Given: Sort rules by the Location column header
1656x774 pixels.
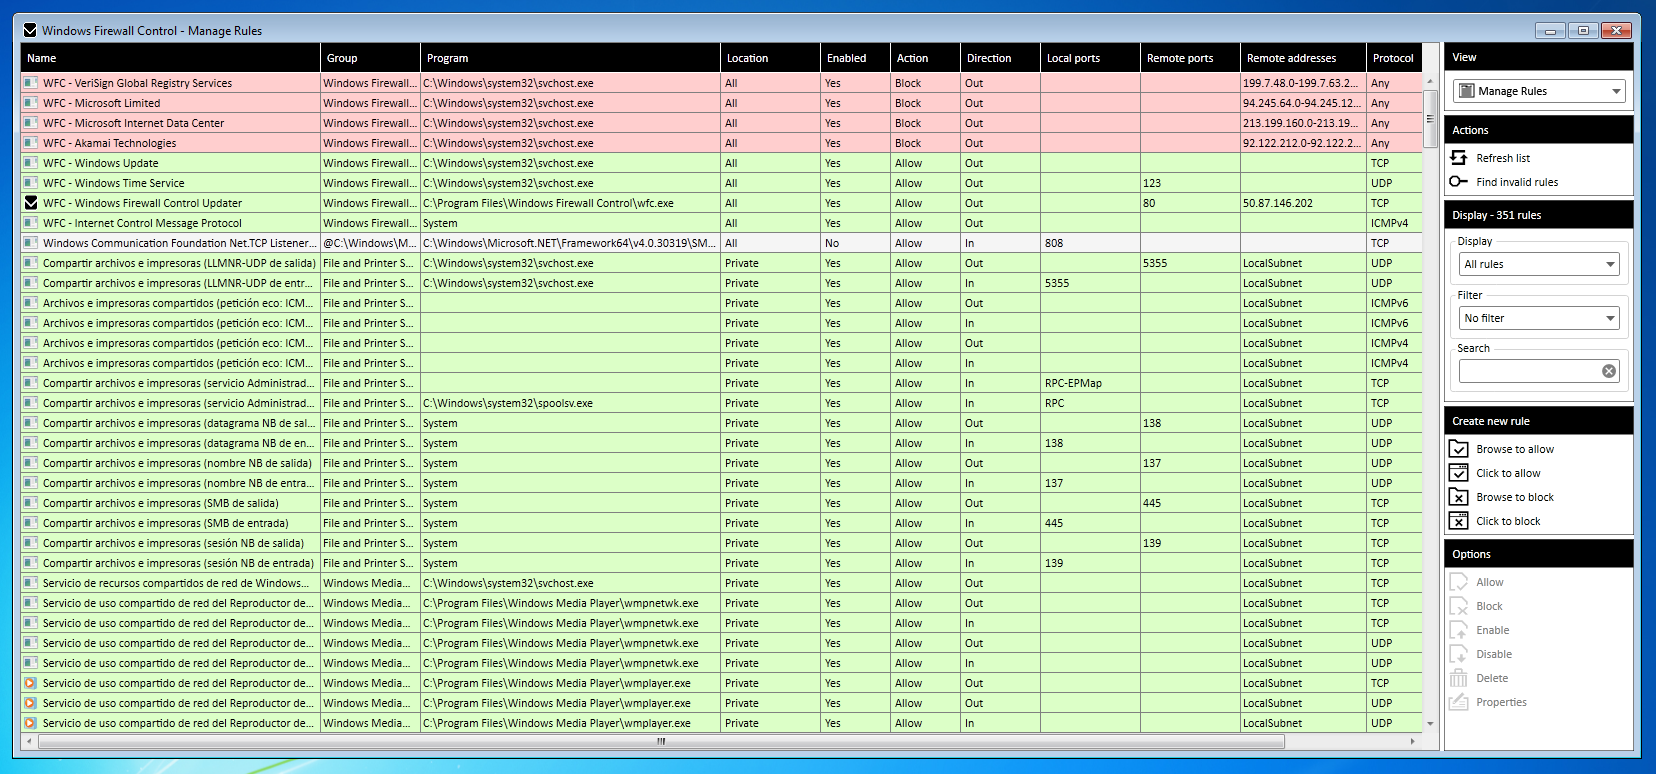Looking at the screenshot, I should (x=770, y=58).
